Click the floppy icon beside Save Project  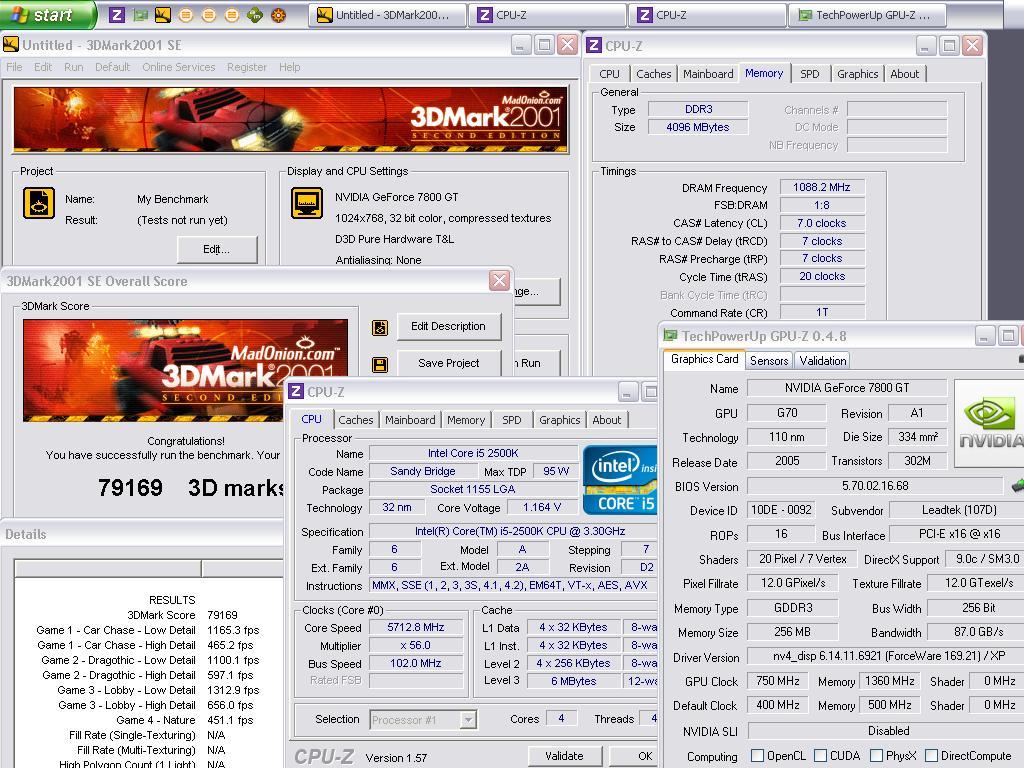pyautogui.click(x=379, y=364)
